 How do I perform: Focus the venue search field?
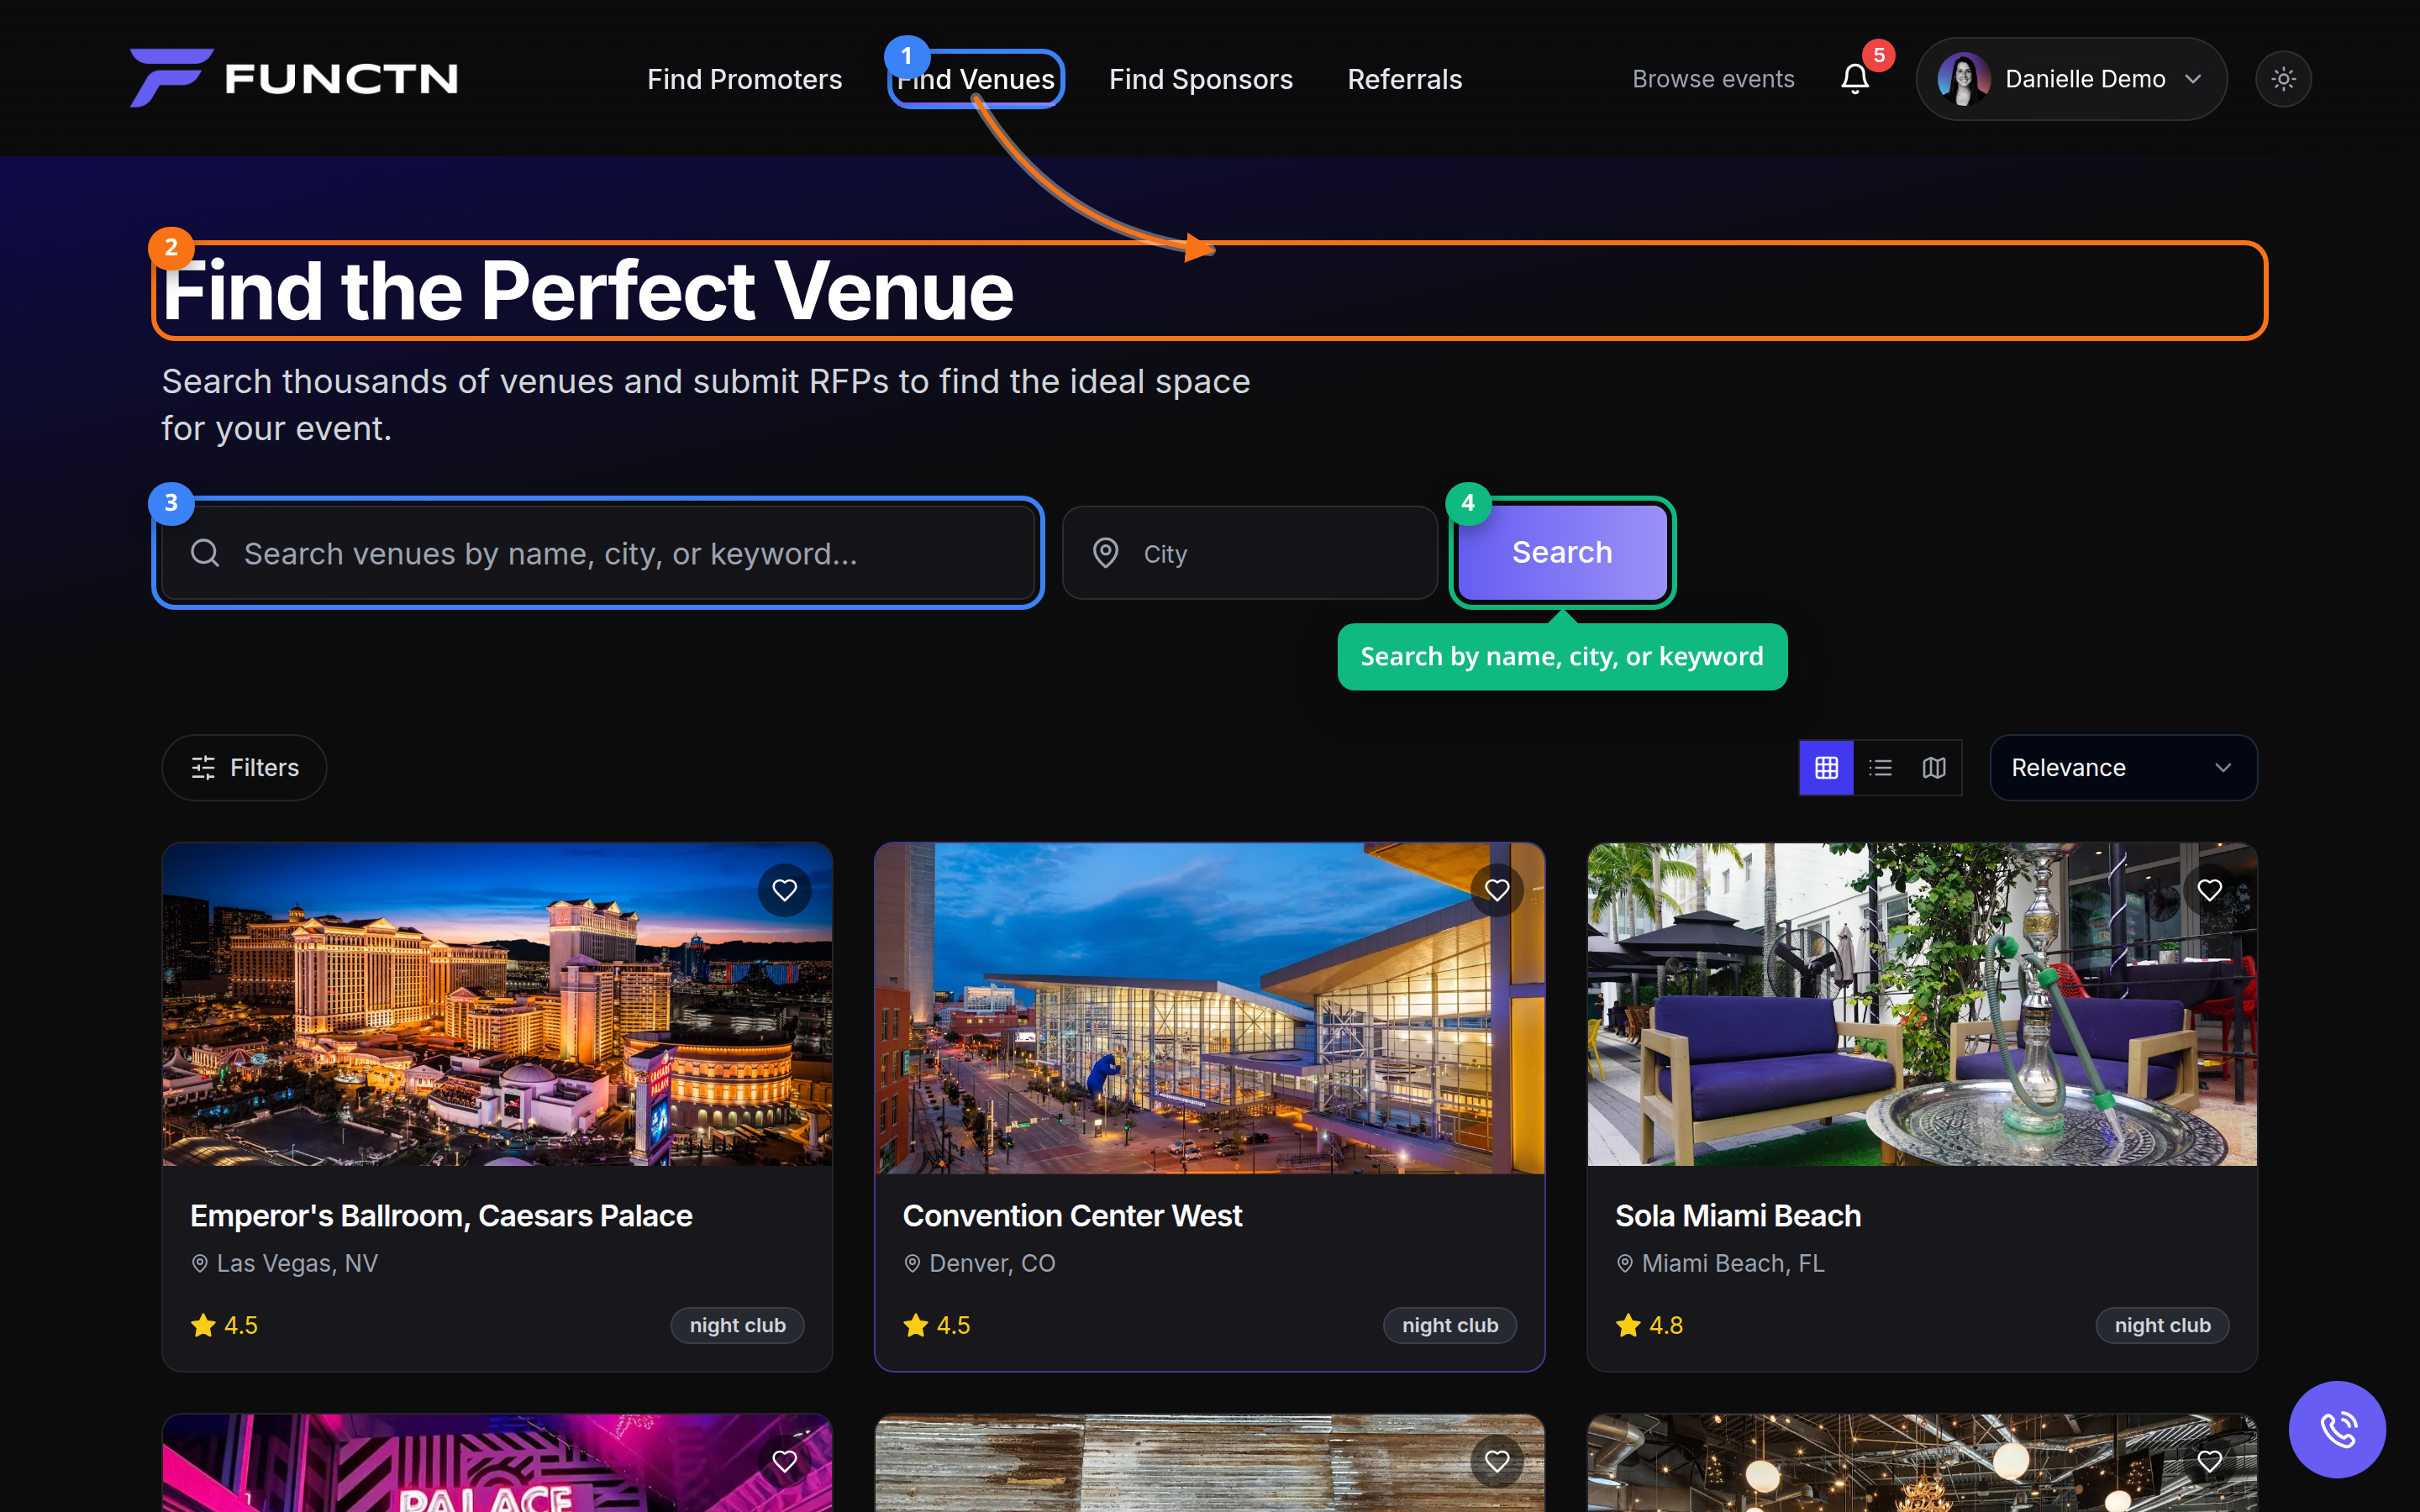[x=598, y=553]
